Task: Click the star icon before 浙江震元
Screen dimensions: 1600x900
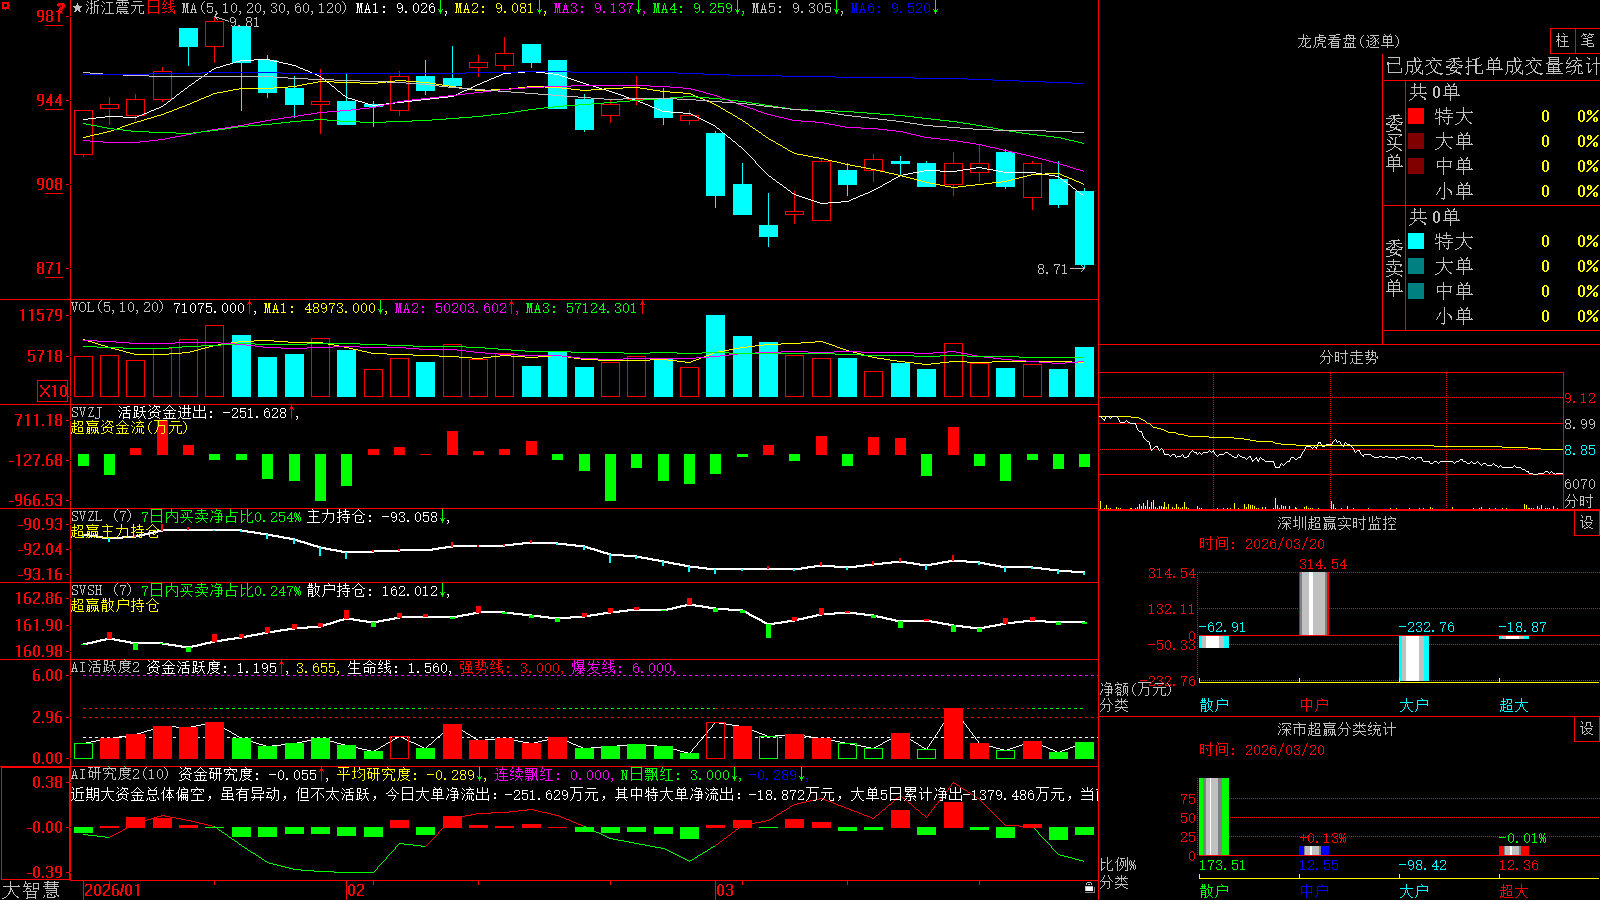Action: (77, 8)
